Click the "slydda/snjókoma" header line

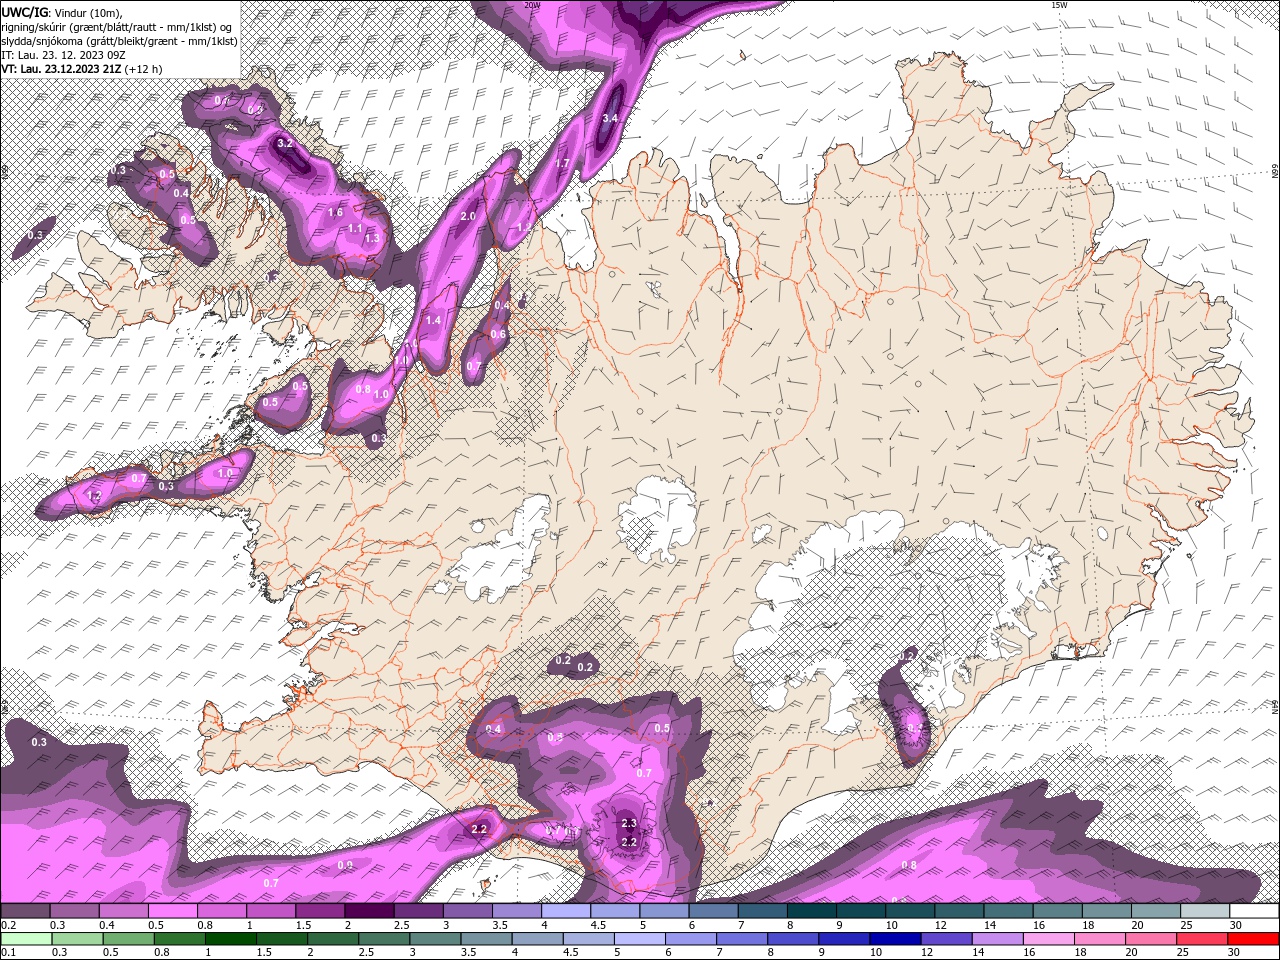(118, 41)
